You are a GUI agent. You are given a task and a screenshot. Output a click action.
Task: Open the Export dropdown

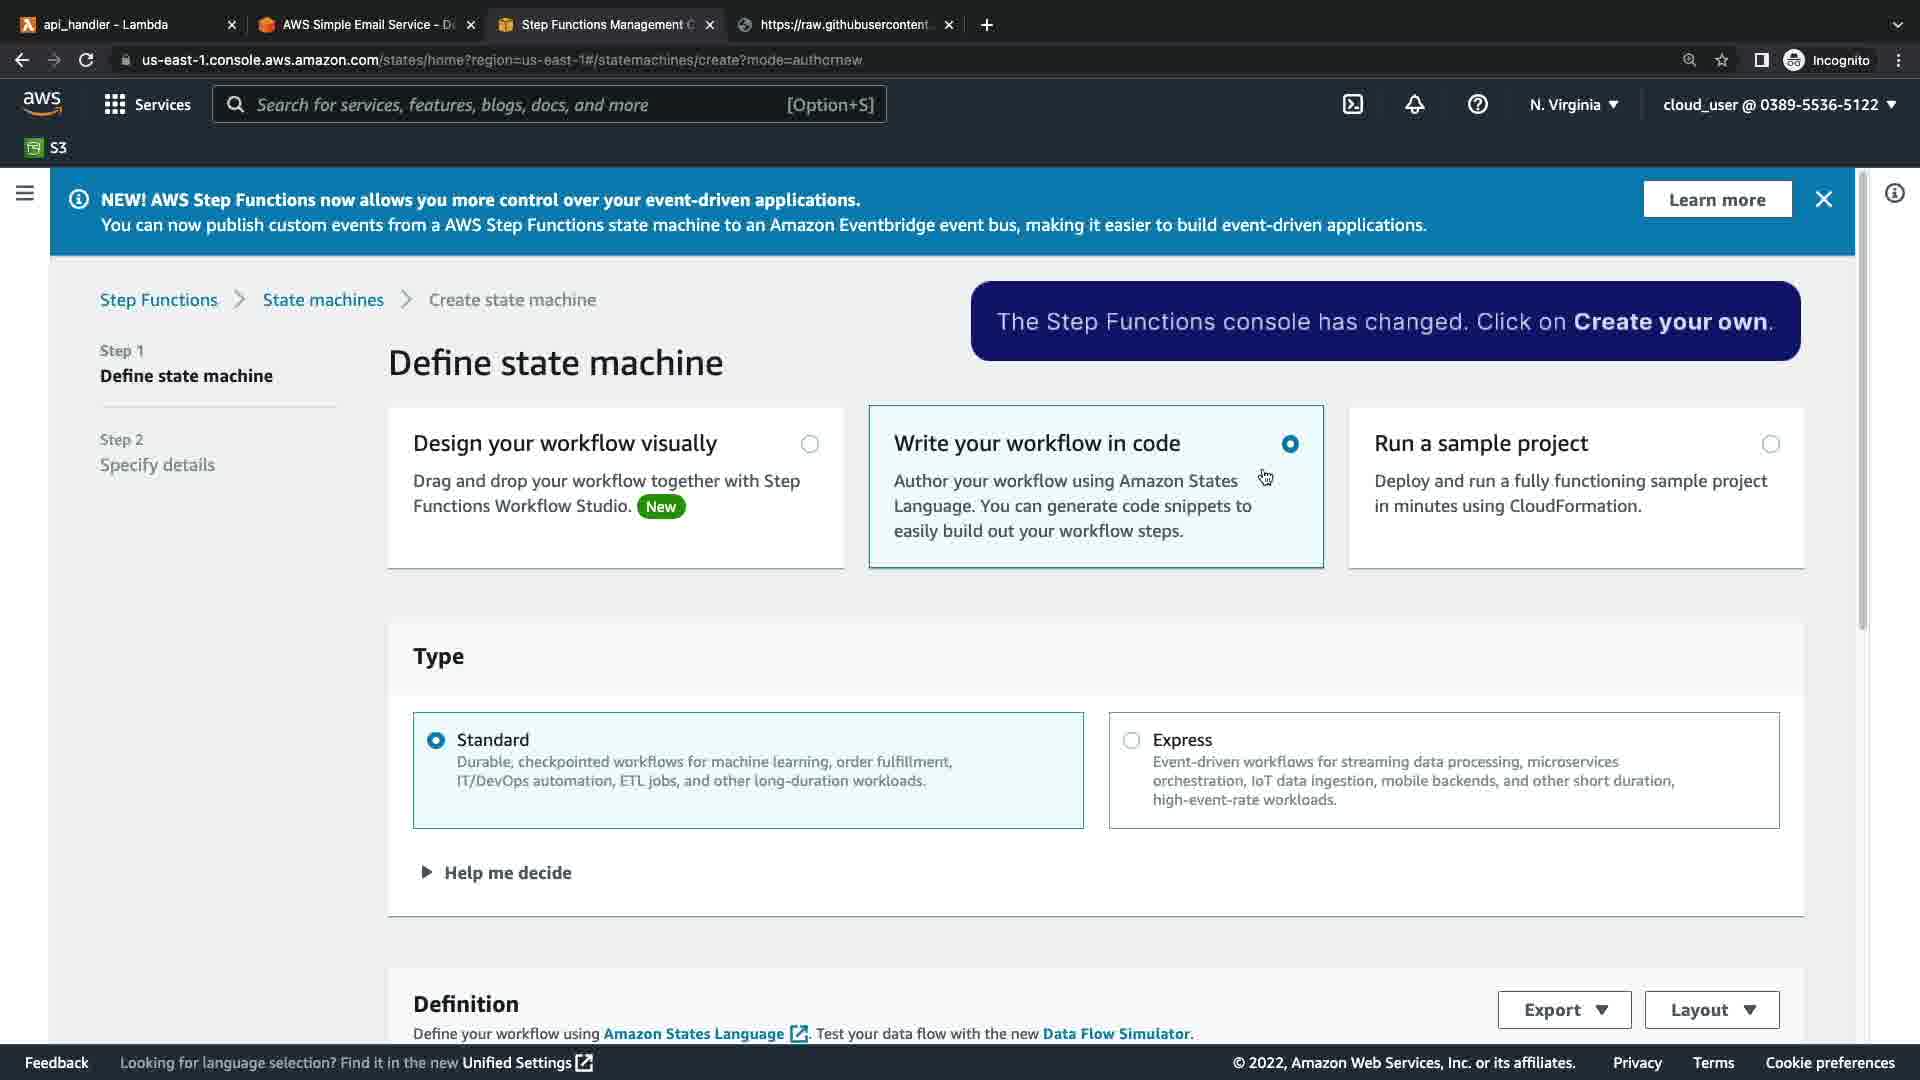(x=1564, y=1010)
